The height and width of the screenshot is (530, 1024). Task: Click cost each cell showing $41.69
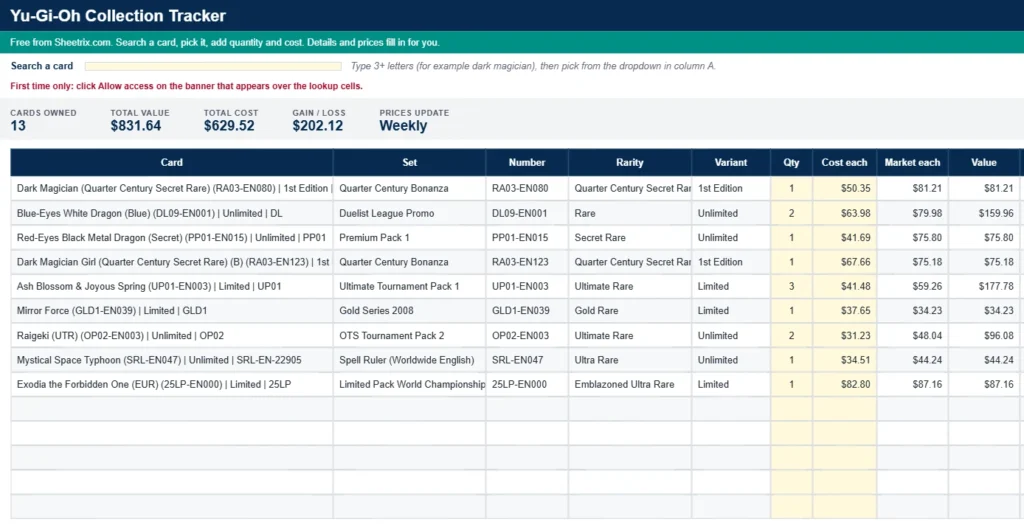pyautogui.click(x=844, y=238)
